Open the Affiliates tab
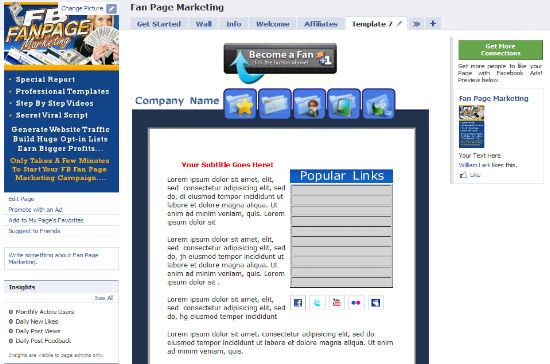 click(321, 24)
